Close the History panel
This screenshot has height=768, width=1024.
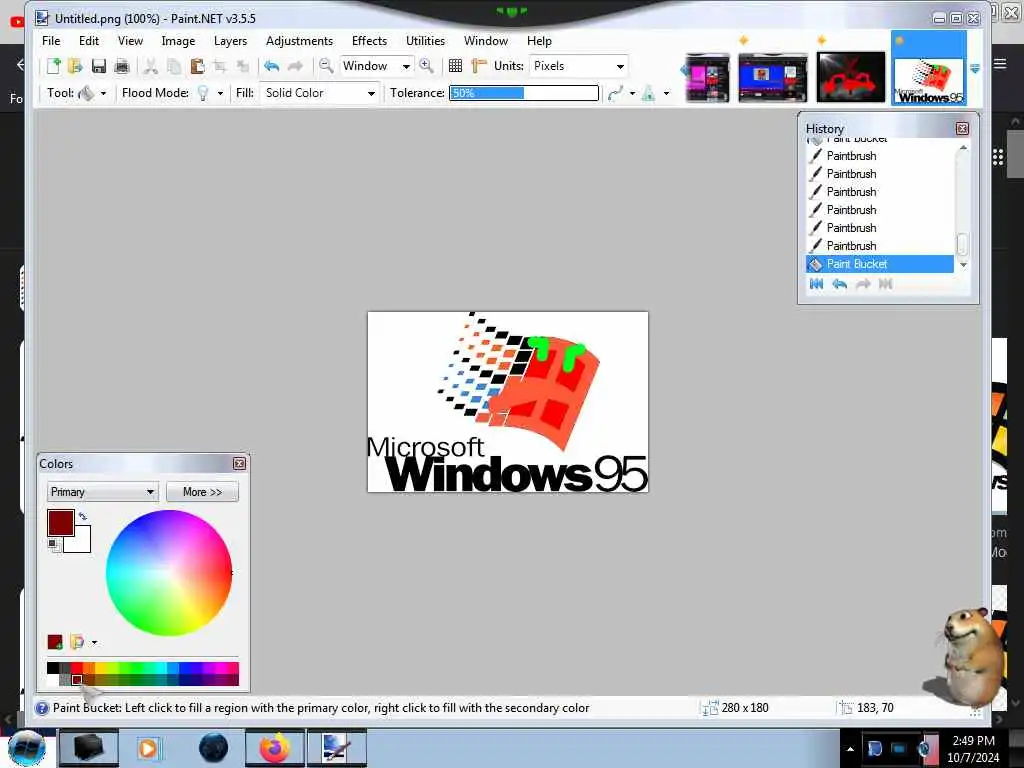click(962, 129)
